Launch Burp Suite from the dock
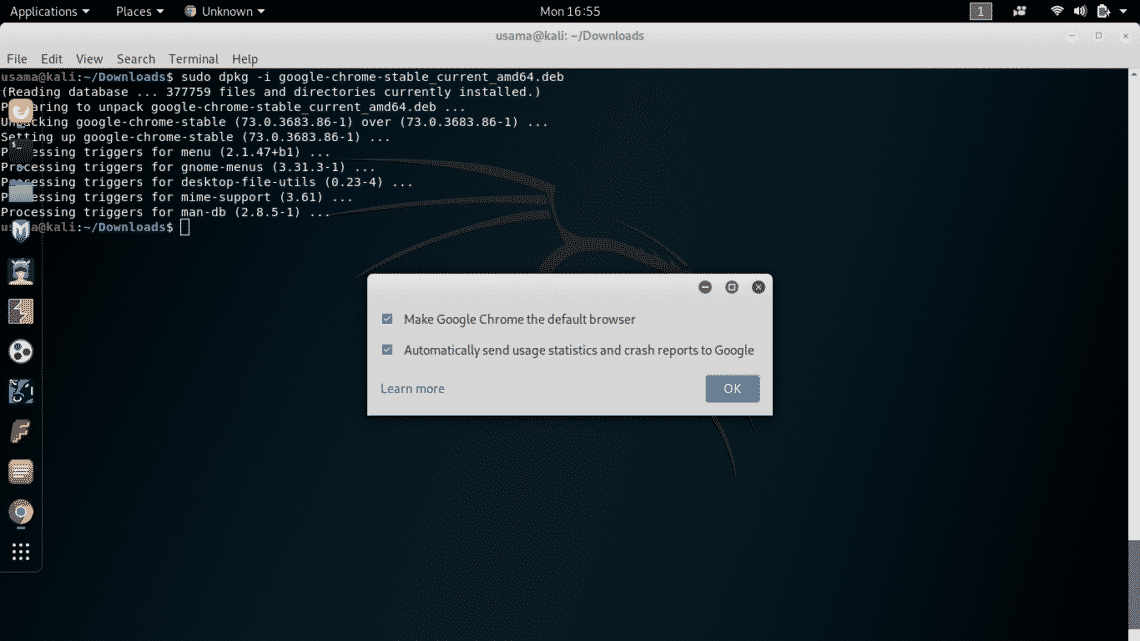 [20, 312]
